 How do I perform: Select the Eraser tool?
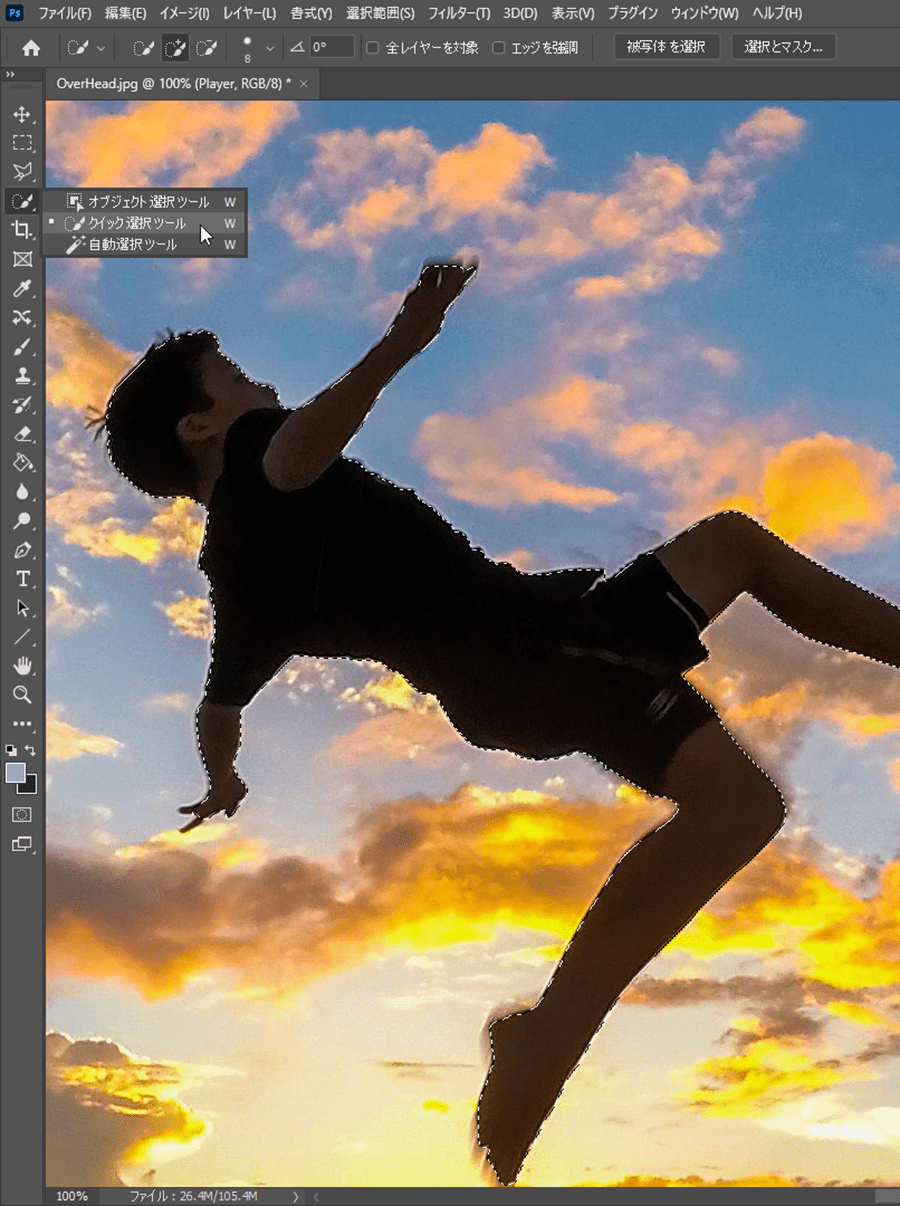[22, 434]
